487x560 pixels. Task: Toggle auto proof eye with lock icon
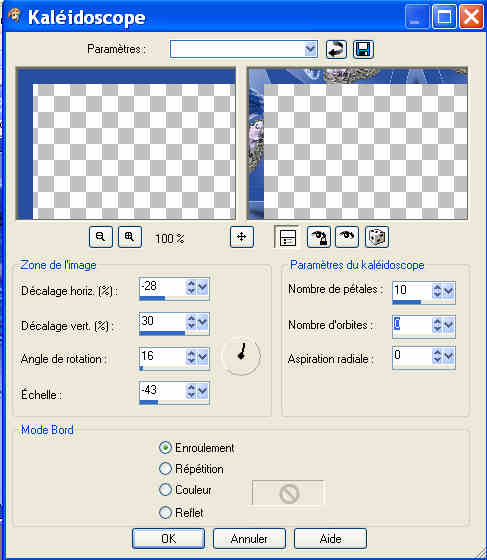319,236
